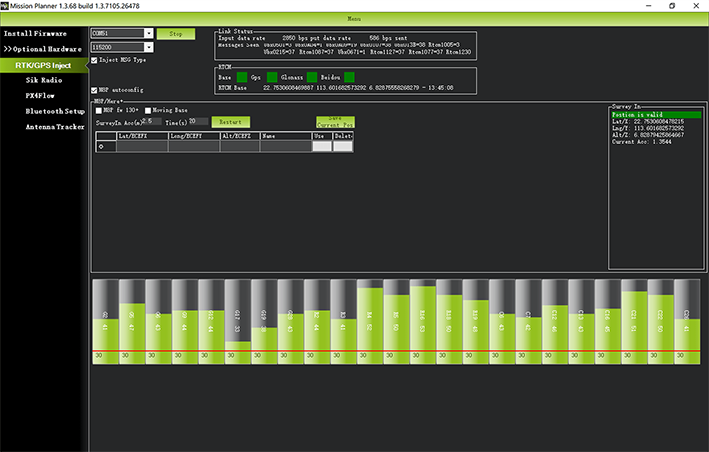The height and width of the screenshot is (452, 709).
Task: Uncheck the Inject MSG Type checkbox
Action: coord(94,60)
